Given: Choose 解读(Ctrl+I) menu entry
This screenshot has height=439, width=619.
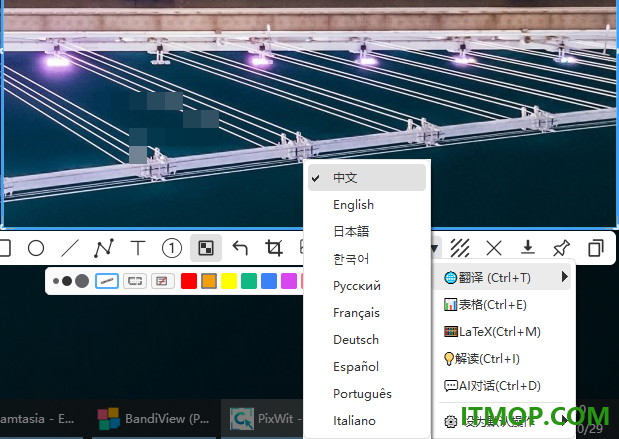Looking at the screenshot, I should tap(502, 358).
